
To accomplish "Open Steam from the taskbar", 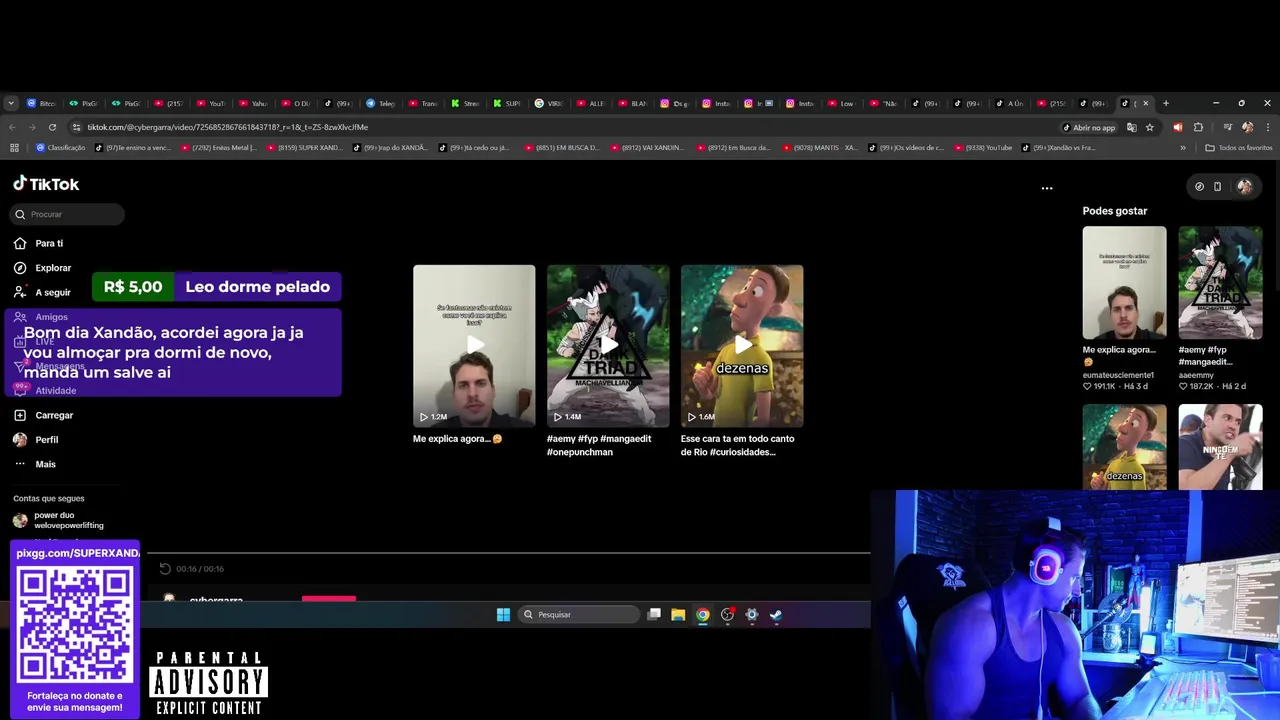I will (775, 615).
